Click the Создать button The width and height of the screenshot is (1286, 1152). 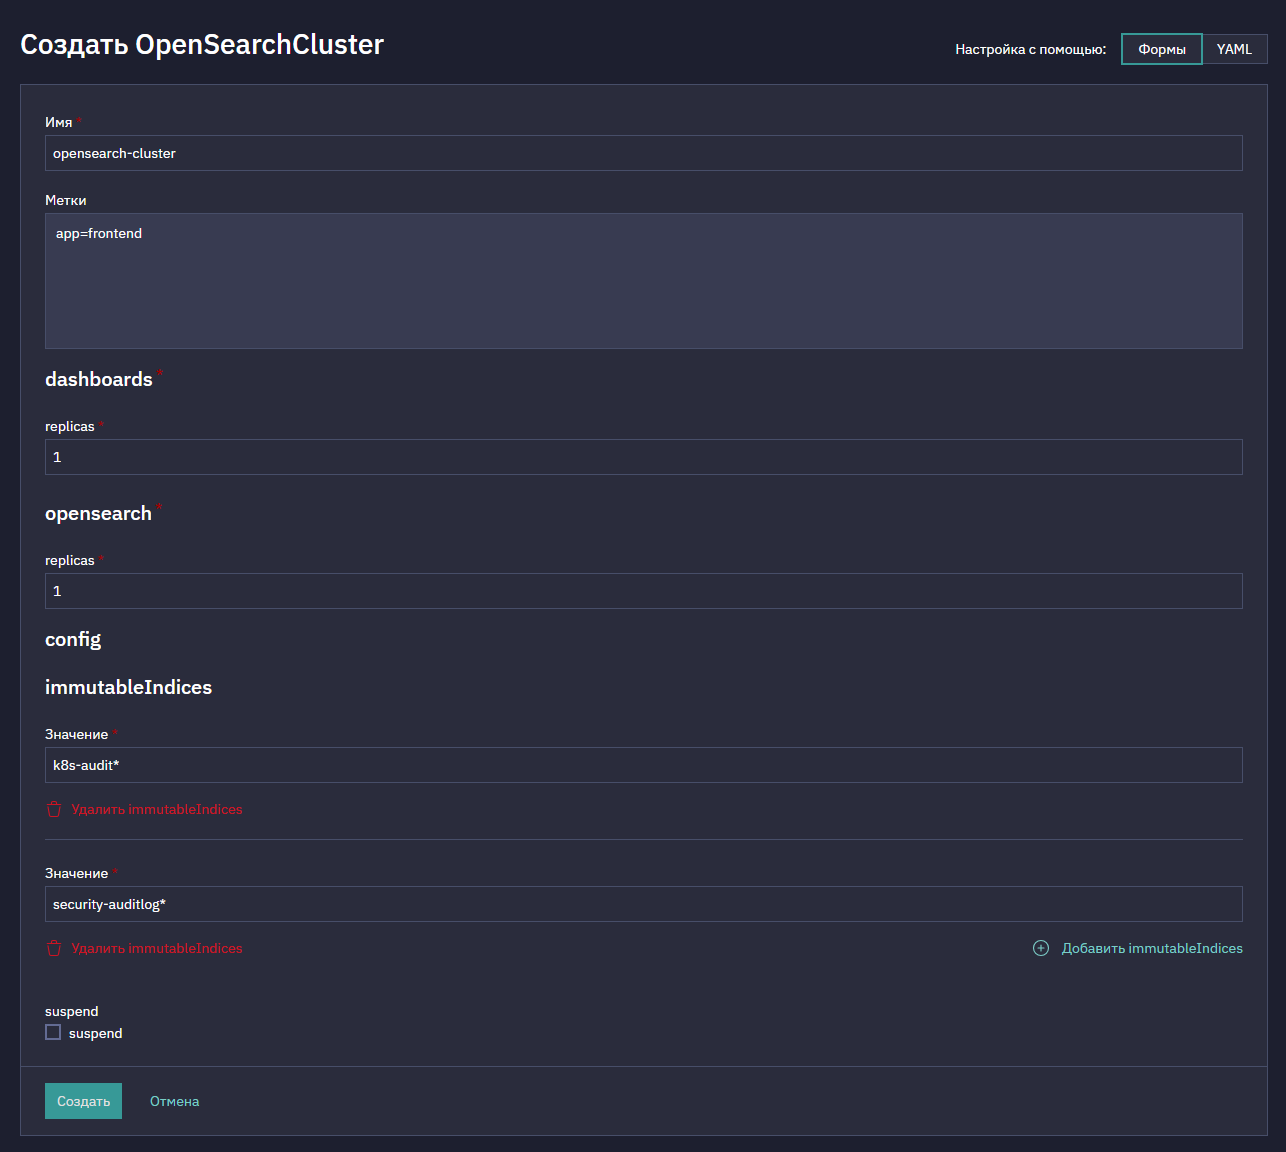click(x=83, y=1101)
